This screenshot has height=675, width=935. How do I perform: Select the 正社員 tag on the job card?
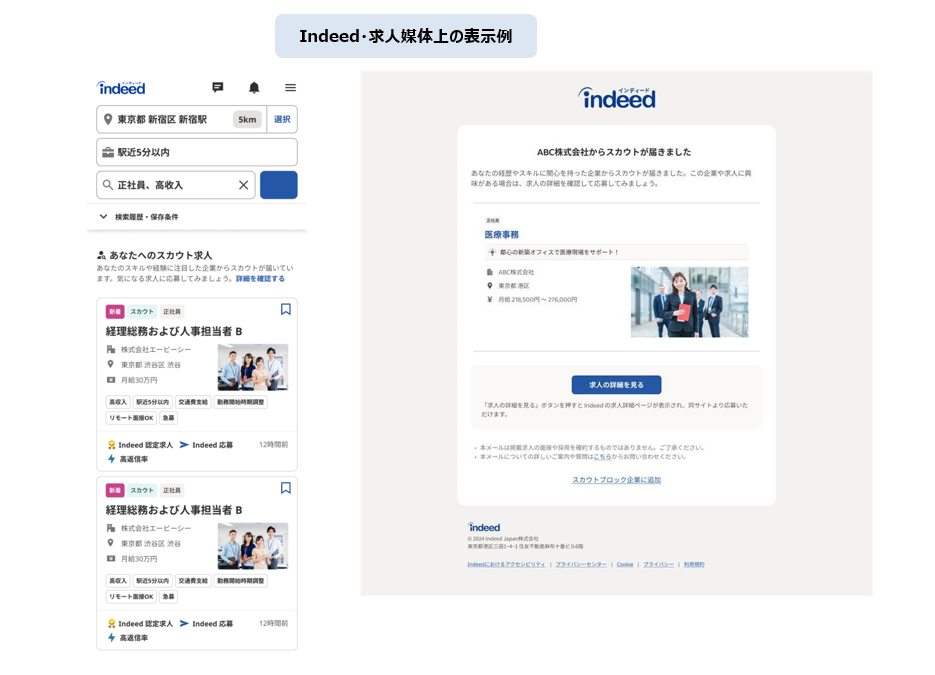point(172,311)
